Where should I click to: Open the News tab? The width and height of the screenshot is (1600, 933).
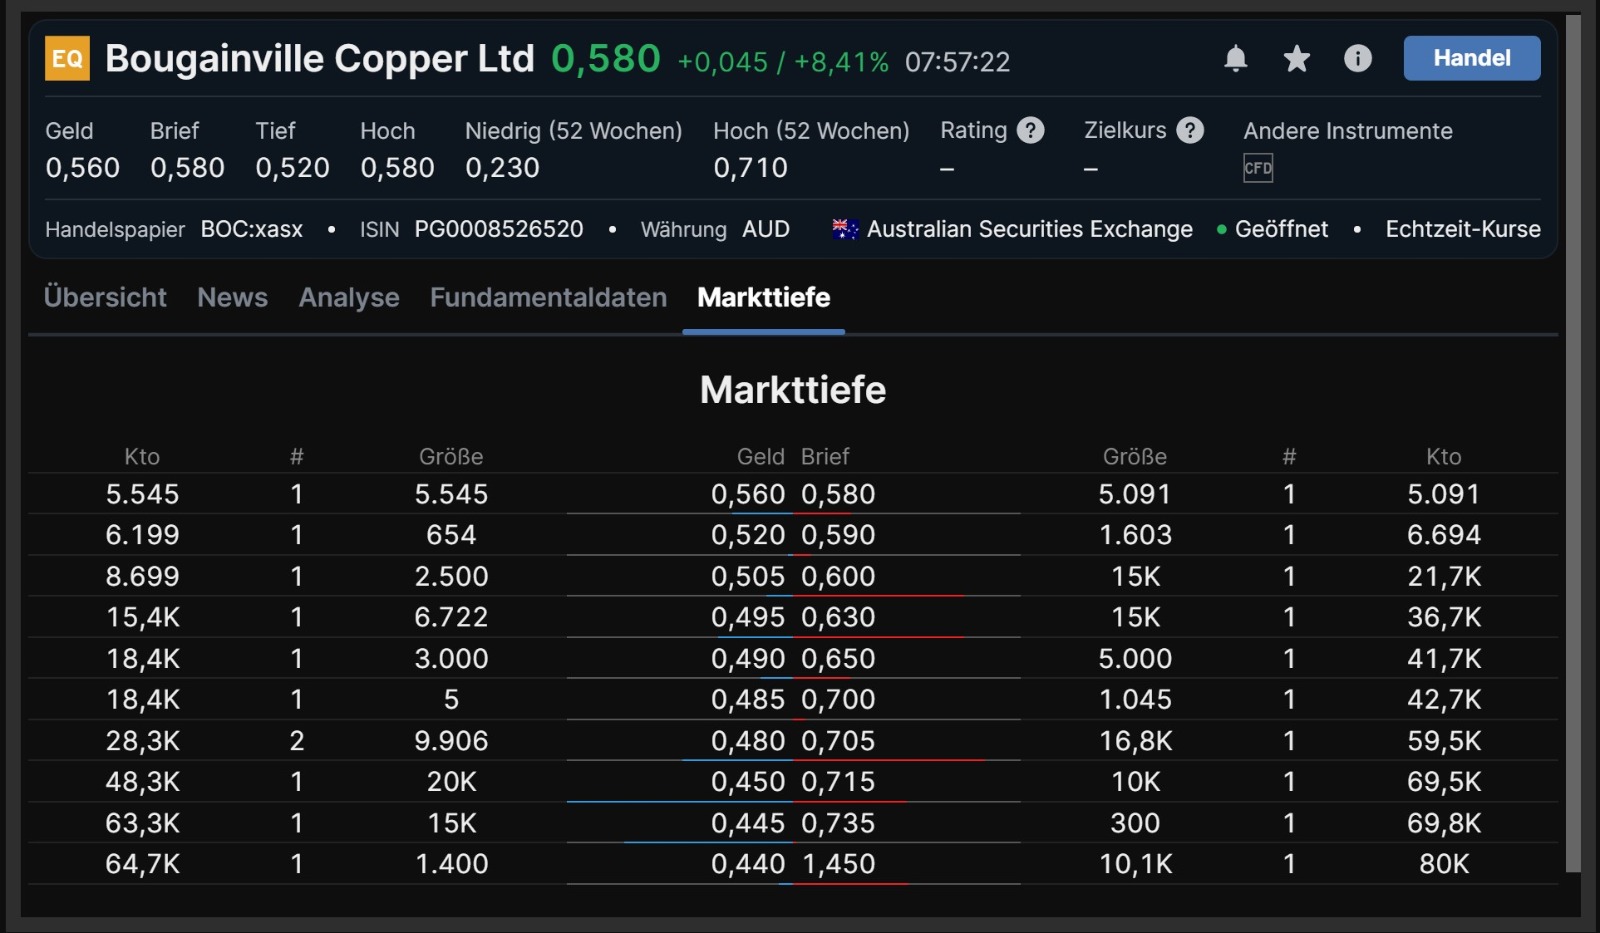[232, 297]
